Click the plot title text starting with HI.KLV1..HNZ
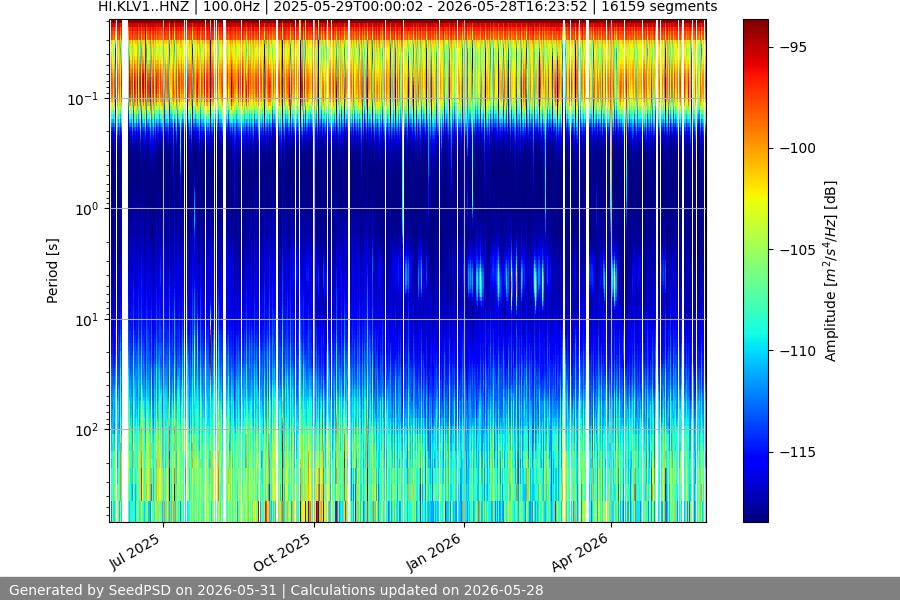This screenshot has height=600, width=900. click(x=408, y=7)
